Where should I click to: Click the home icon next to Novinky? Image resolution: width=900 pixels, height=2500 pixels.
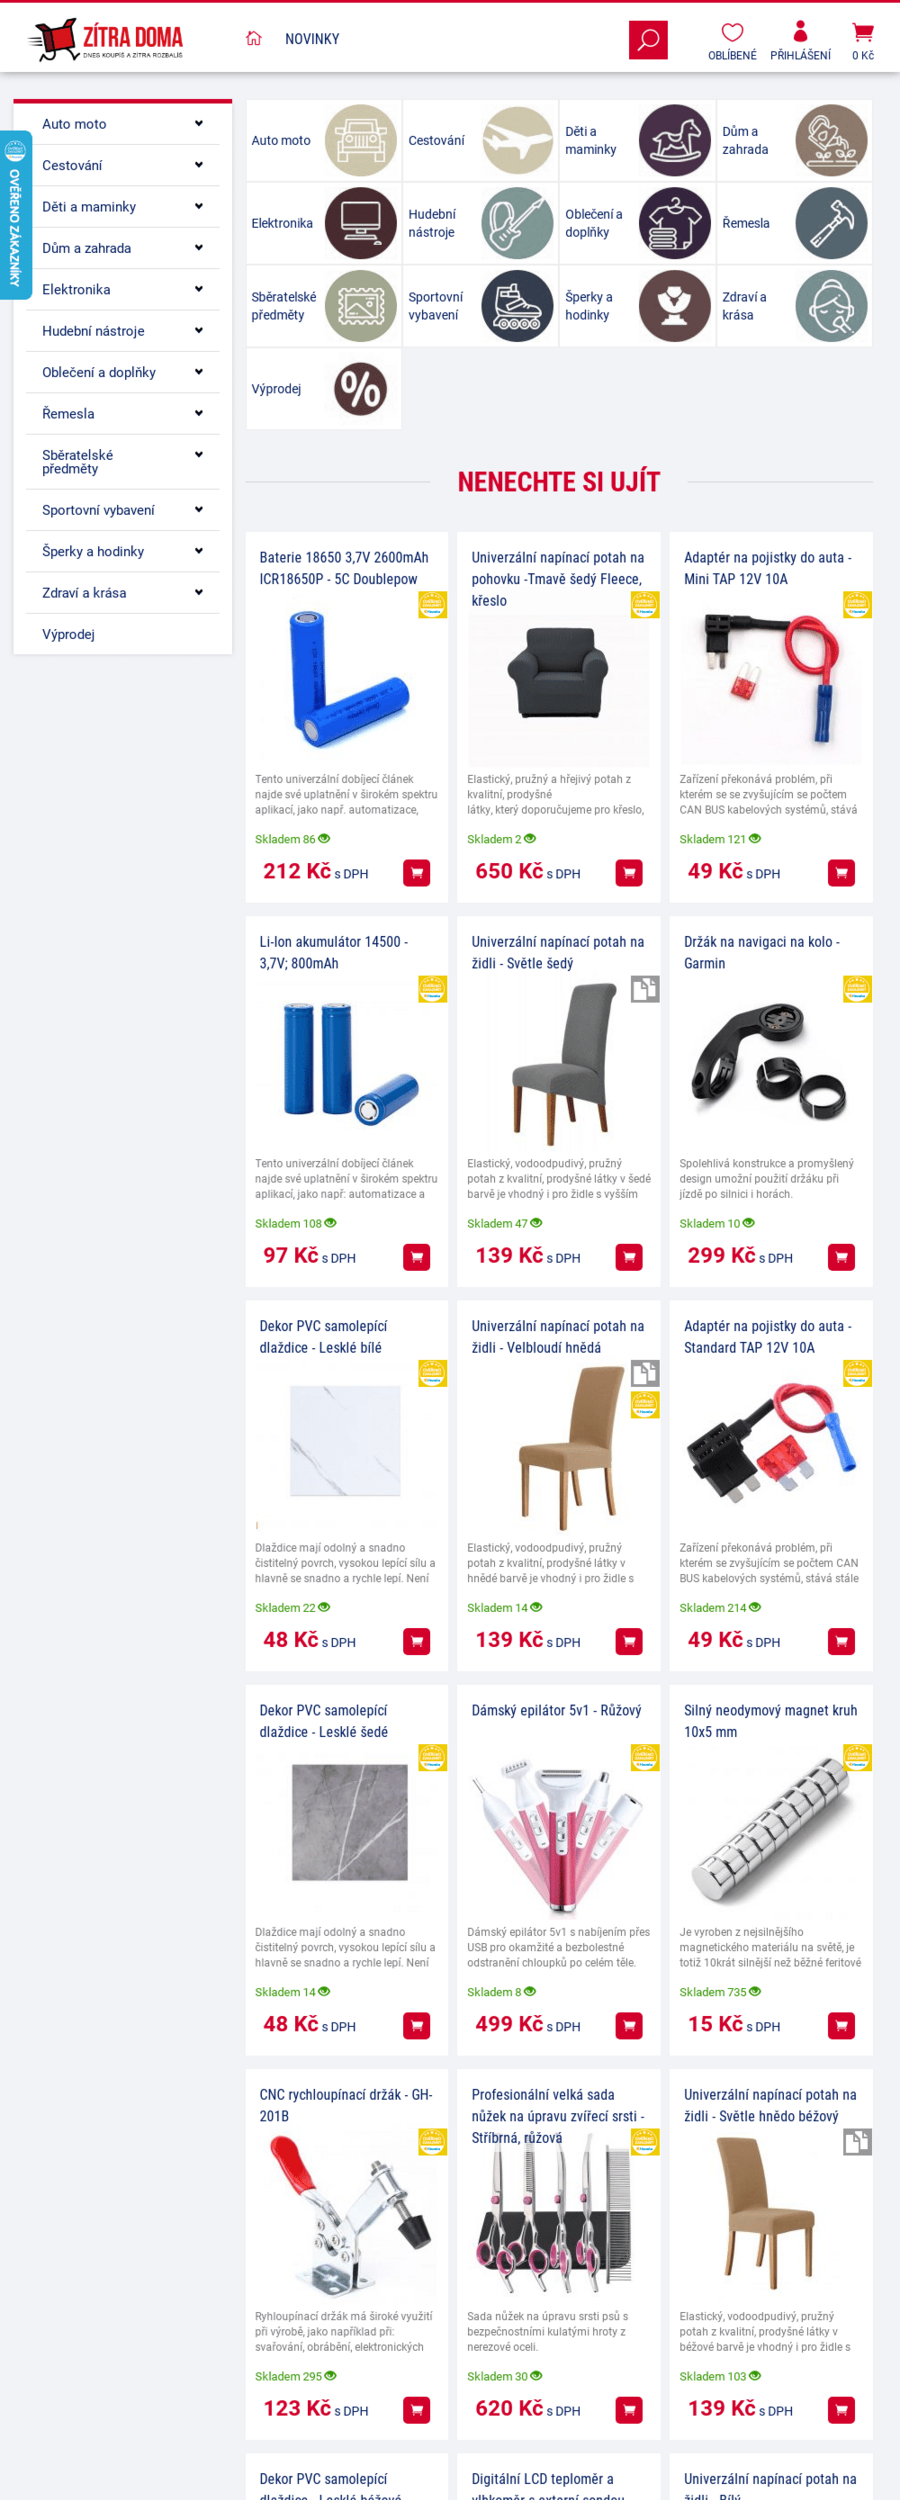tap(254, 38)
